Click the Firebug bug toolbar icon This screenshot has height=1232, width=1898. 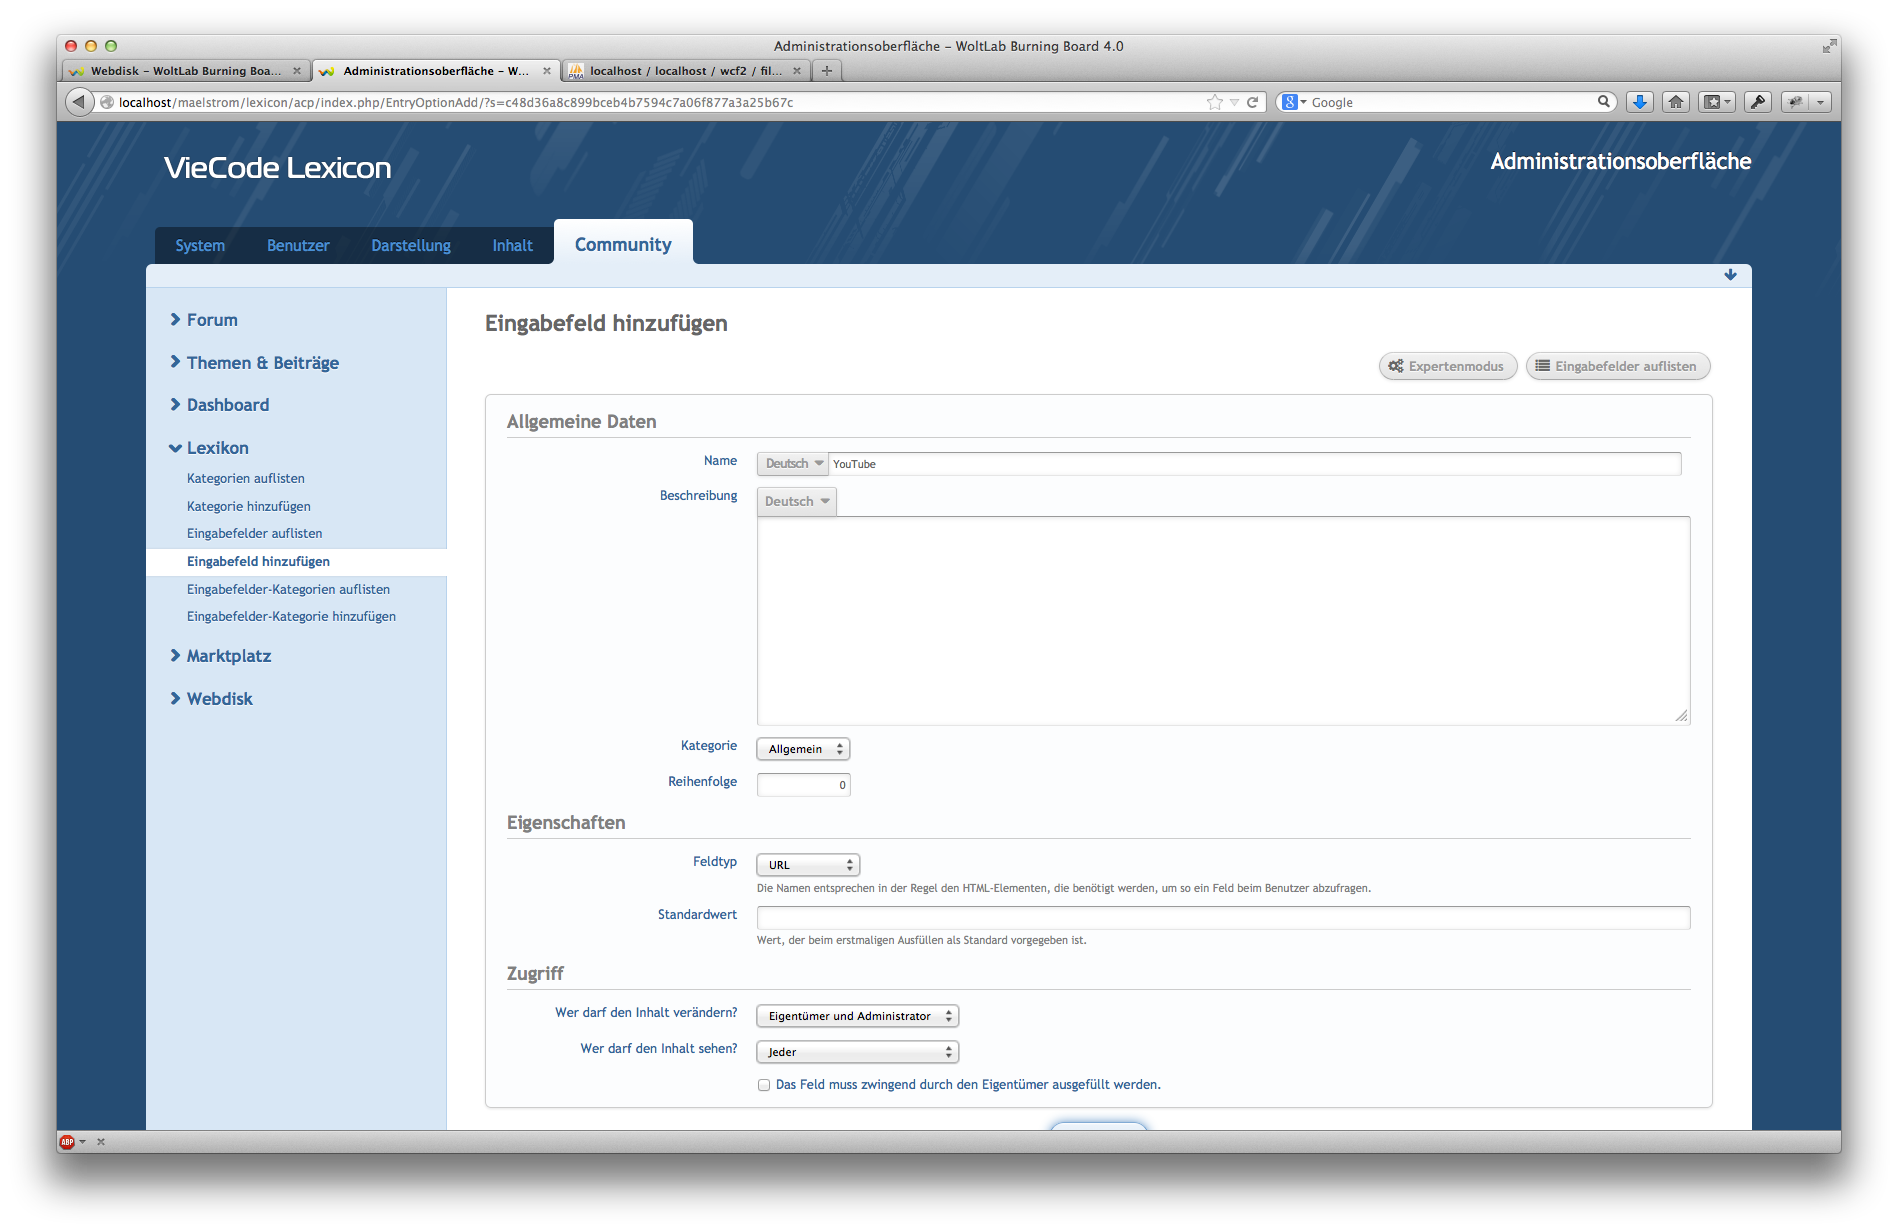click(1796, 102)
